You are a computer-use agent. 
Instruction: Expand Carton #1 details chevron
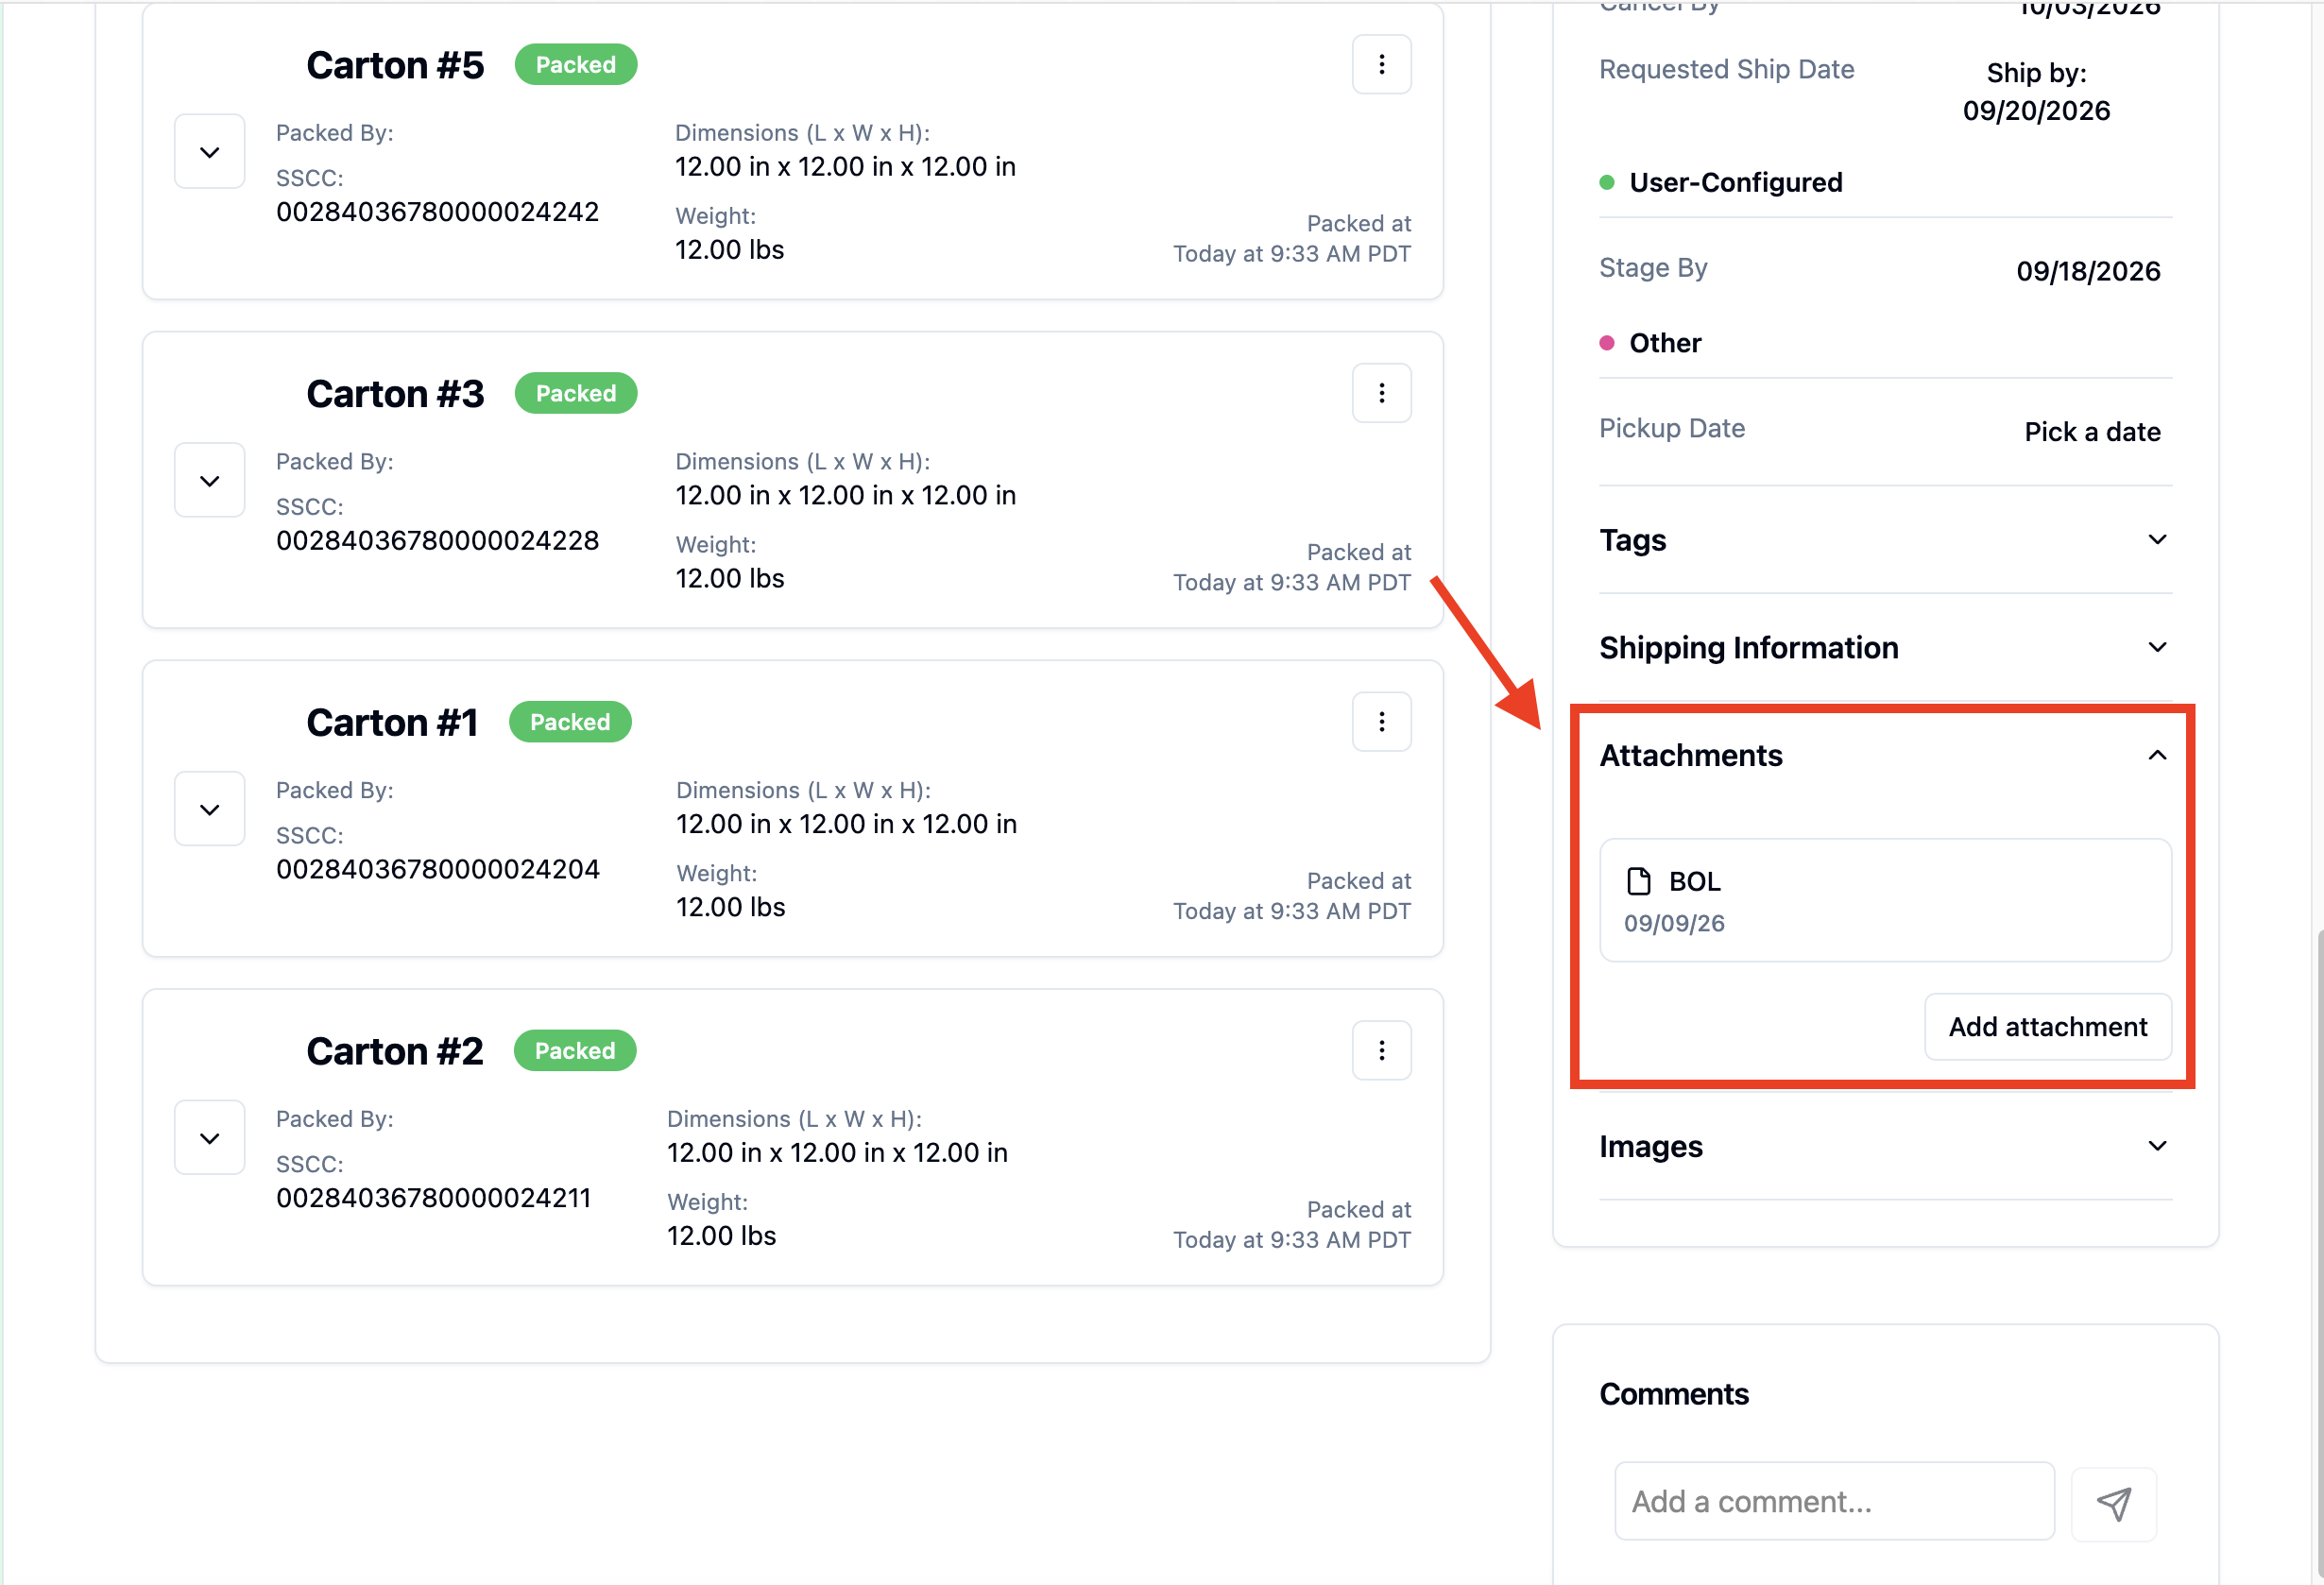click(x=209, y=810)
